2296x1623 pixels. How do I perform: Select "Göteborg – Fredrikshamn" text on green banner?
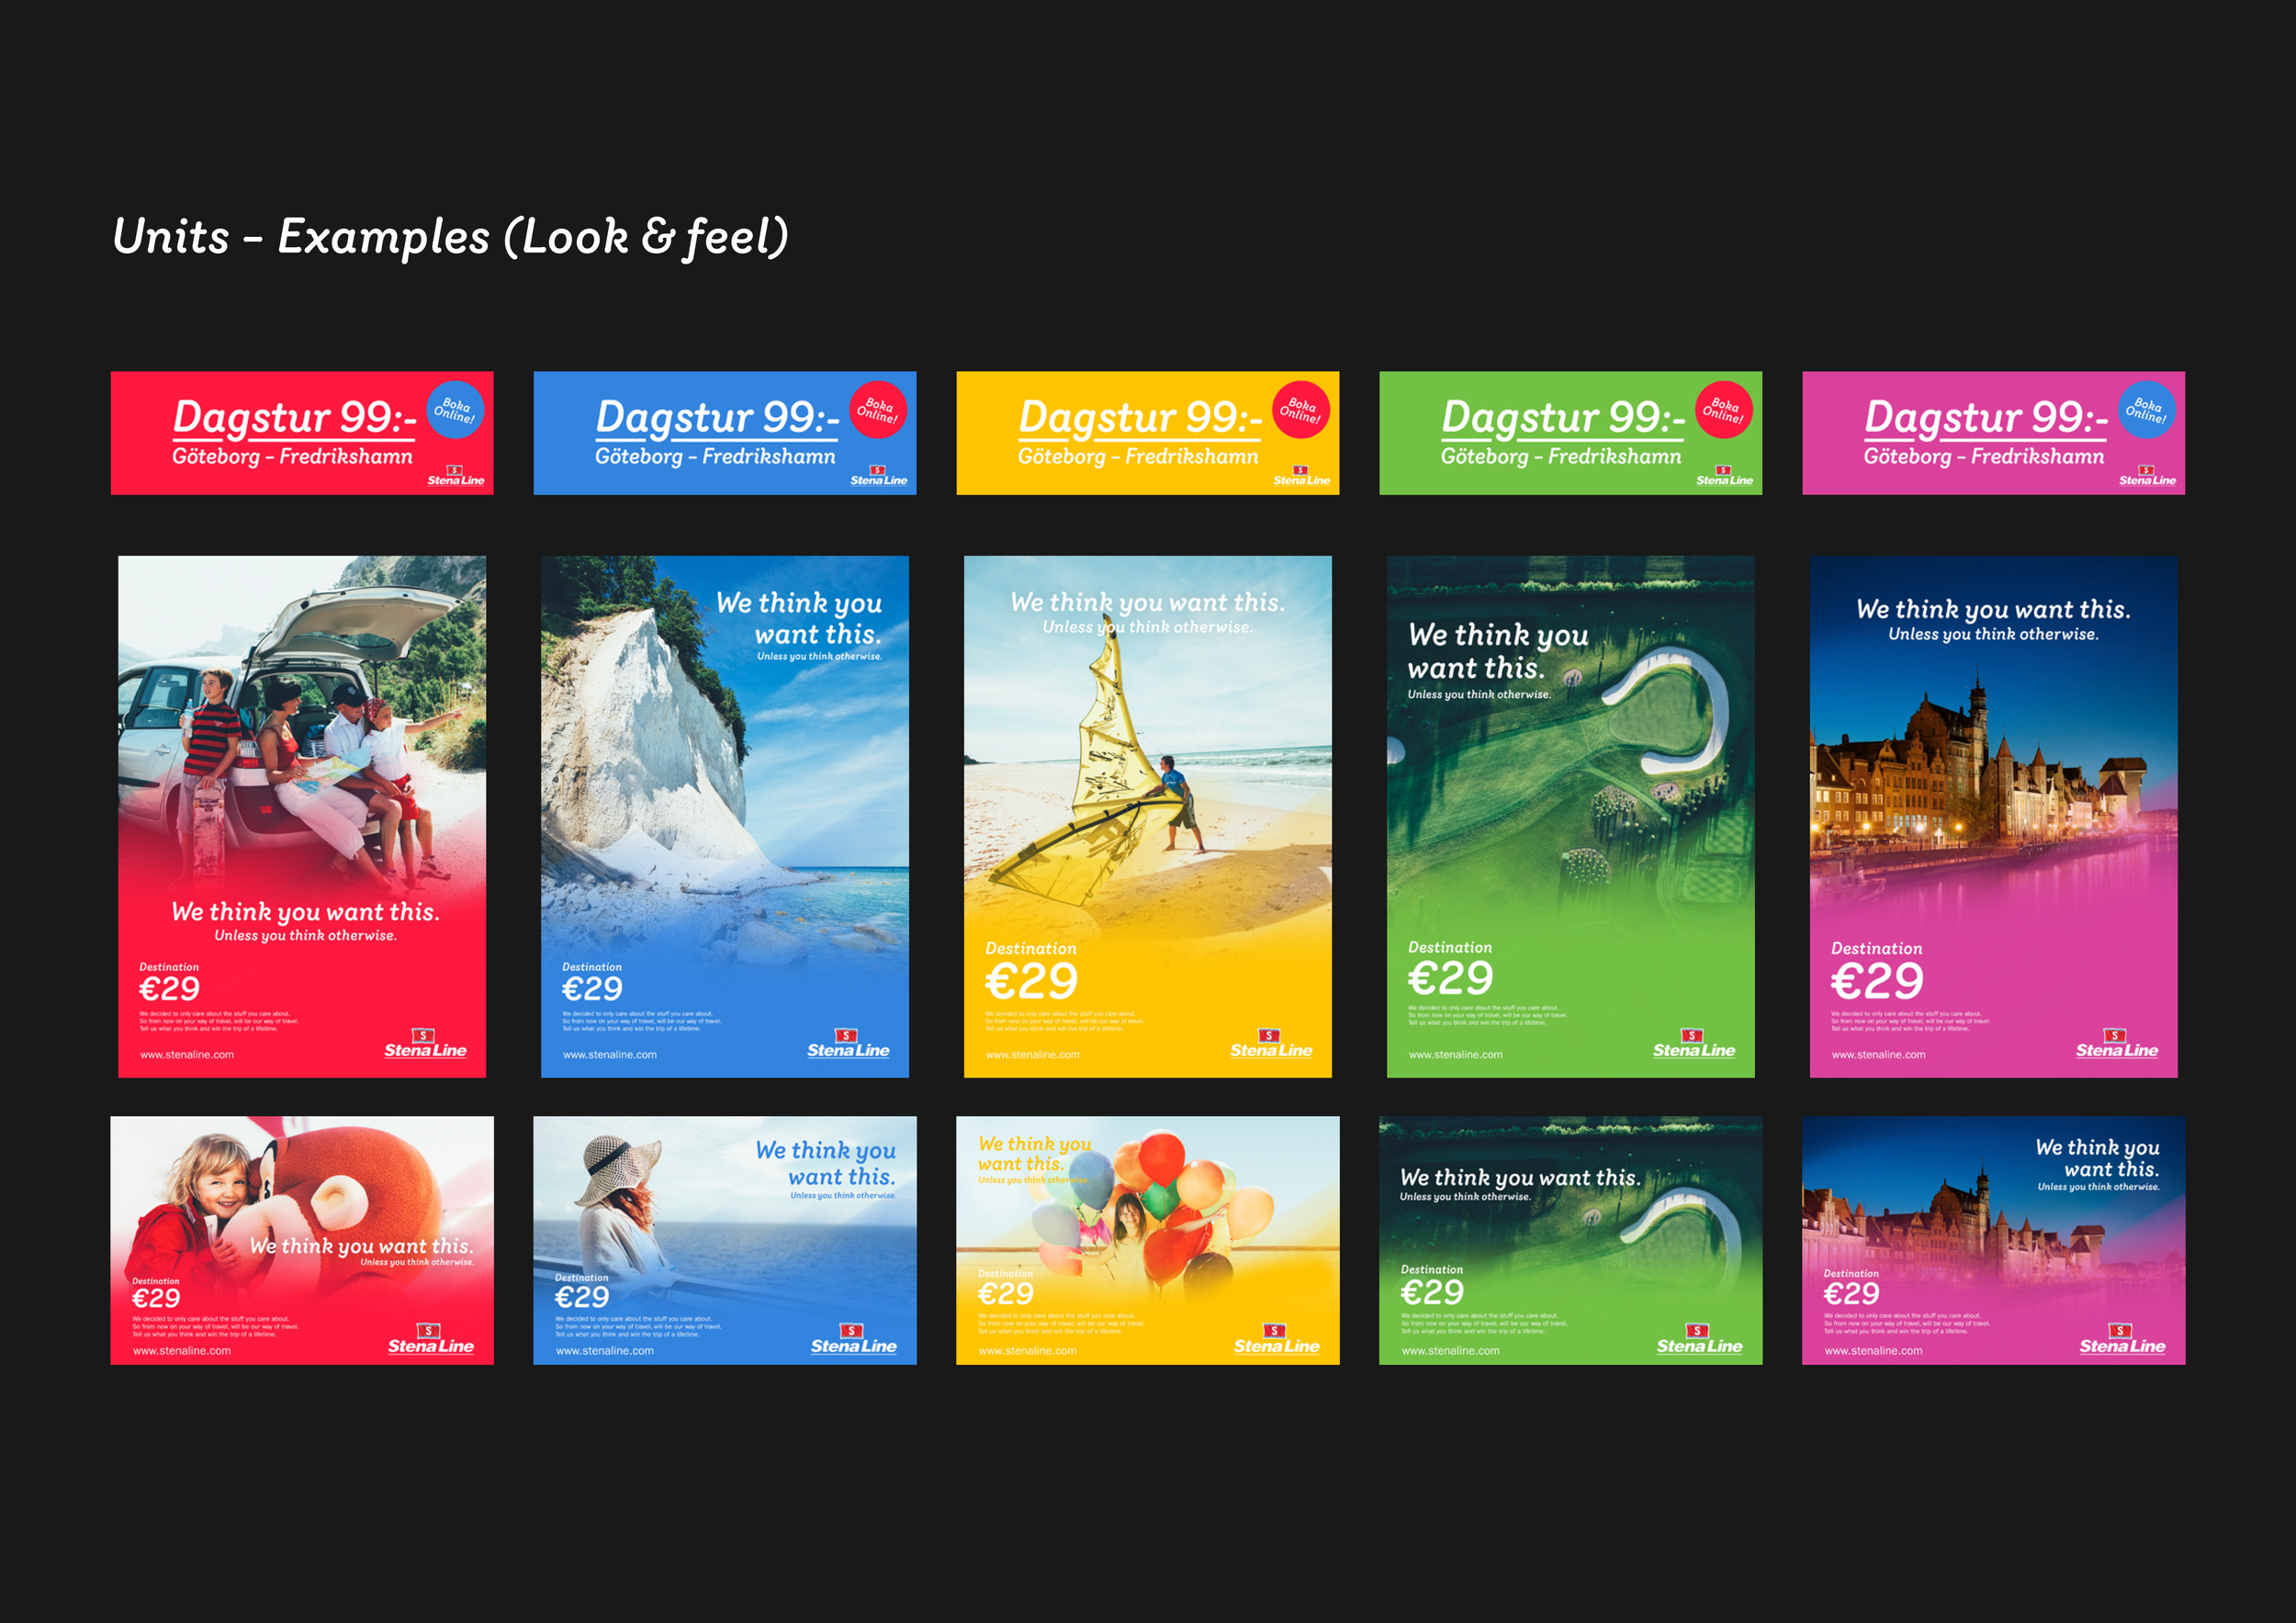[1561, 457]
